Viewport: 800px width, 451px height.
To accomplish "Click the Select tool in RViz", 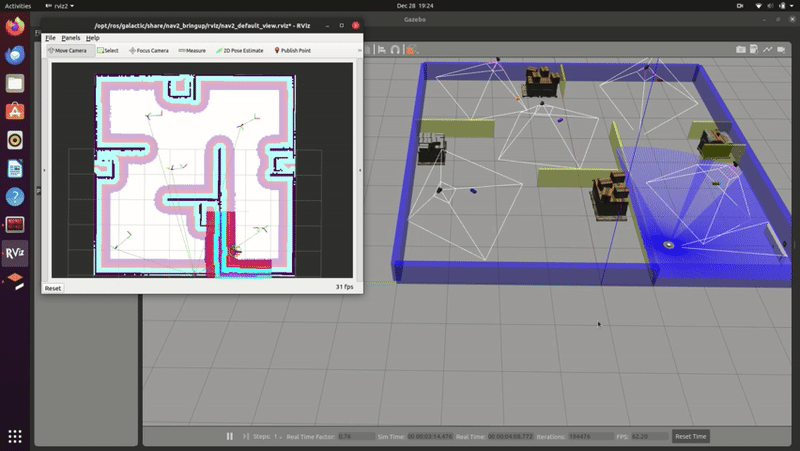I will (108, 50).
